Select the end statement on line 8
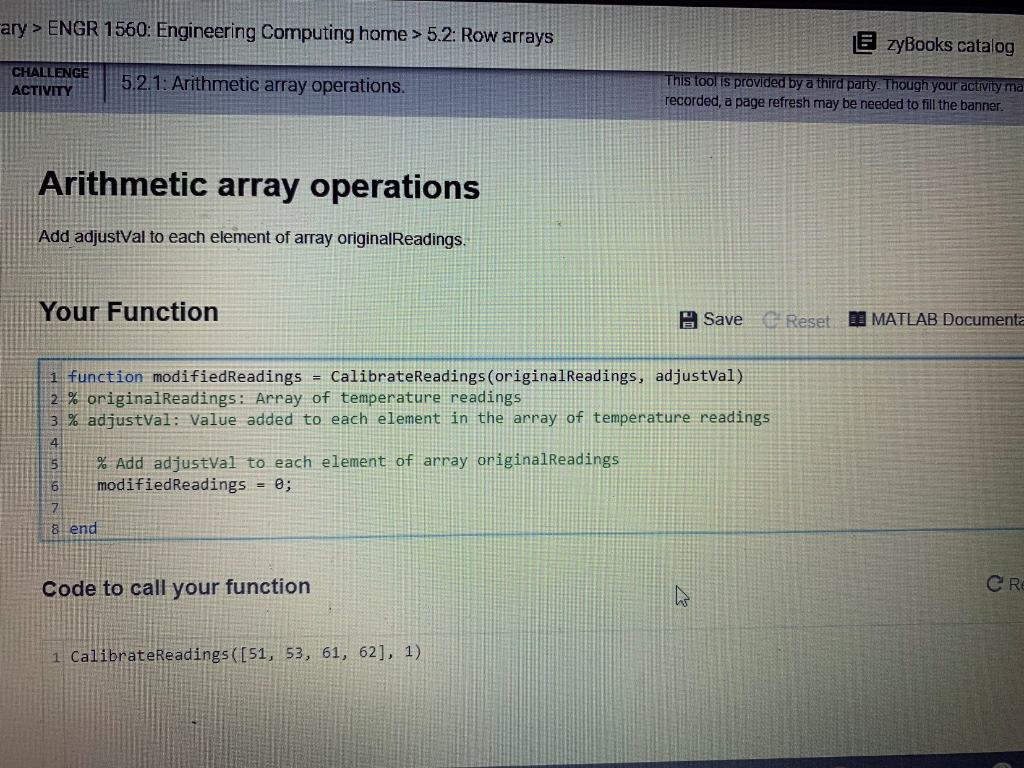 pyautogui.click(x=83, y=528)
